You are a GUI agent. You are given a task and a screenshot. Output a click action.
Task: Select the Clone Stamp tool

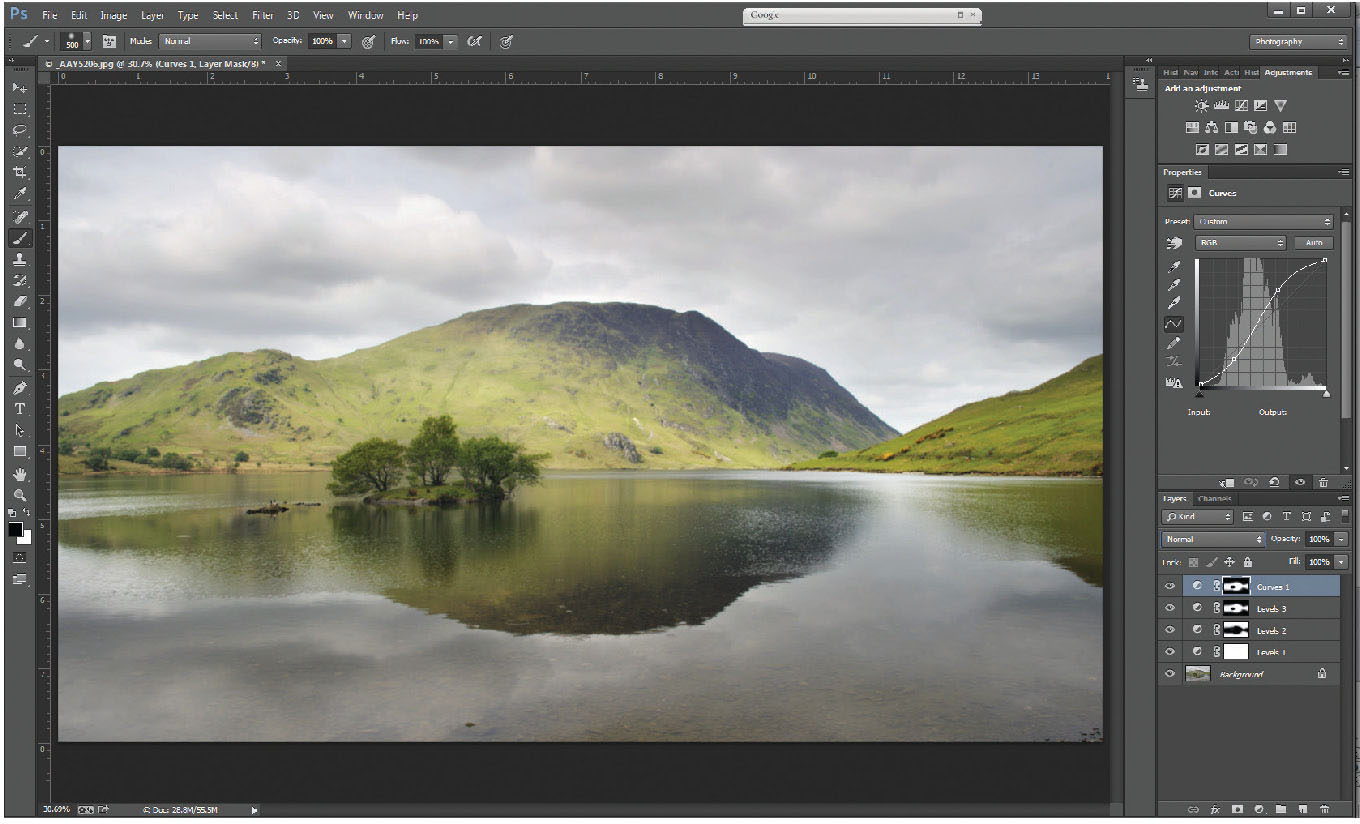coord(20,259)
